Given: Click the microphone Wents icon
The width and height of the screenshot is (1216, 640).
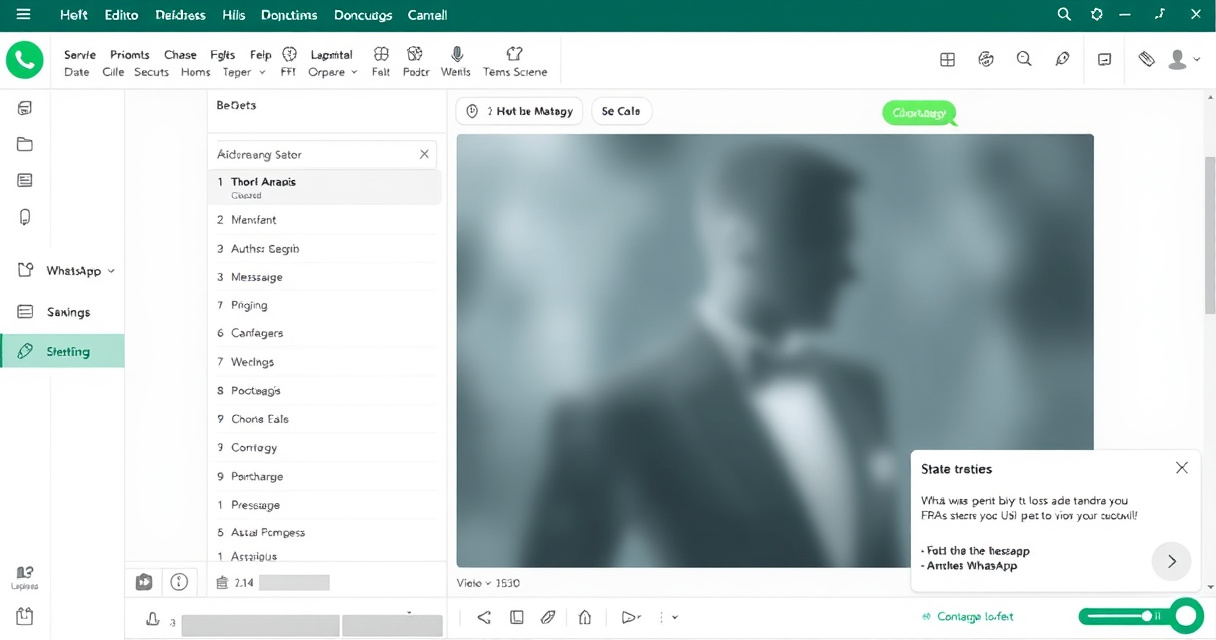Looking at the screenshot, I should [x=456, y=55].
